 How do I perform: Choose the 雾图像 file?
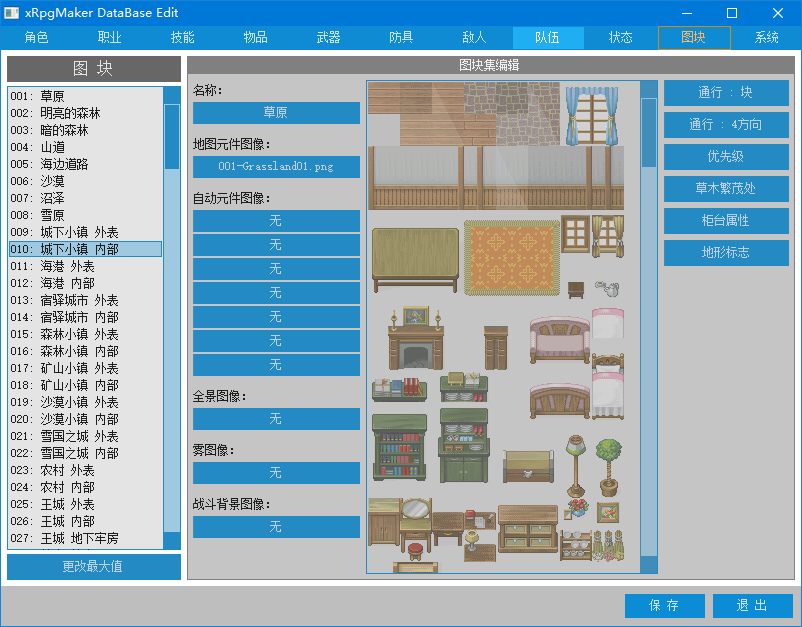[276, 473]
